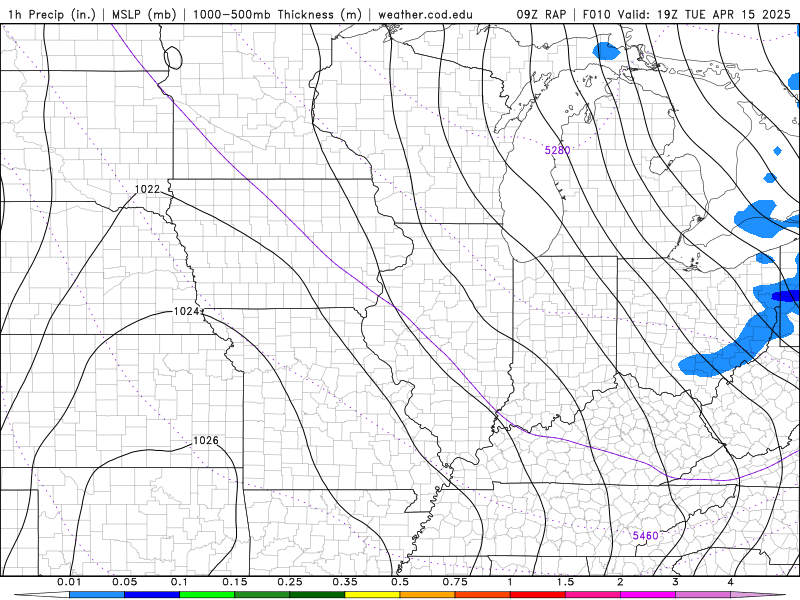Click the blue precipitation patch over Lake Superior

tap(606, 51)
